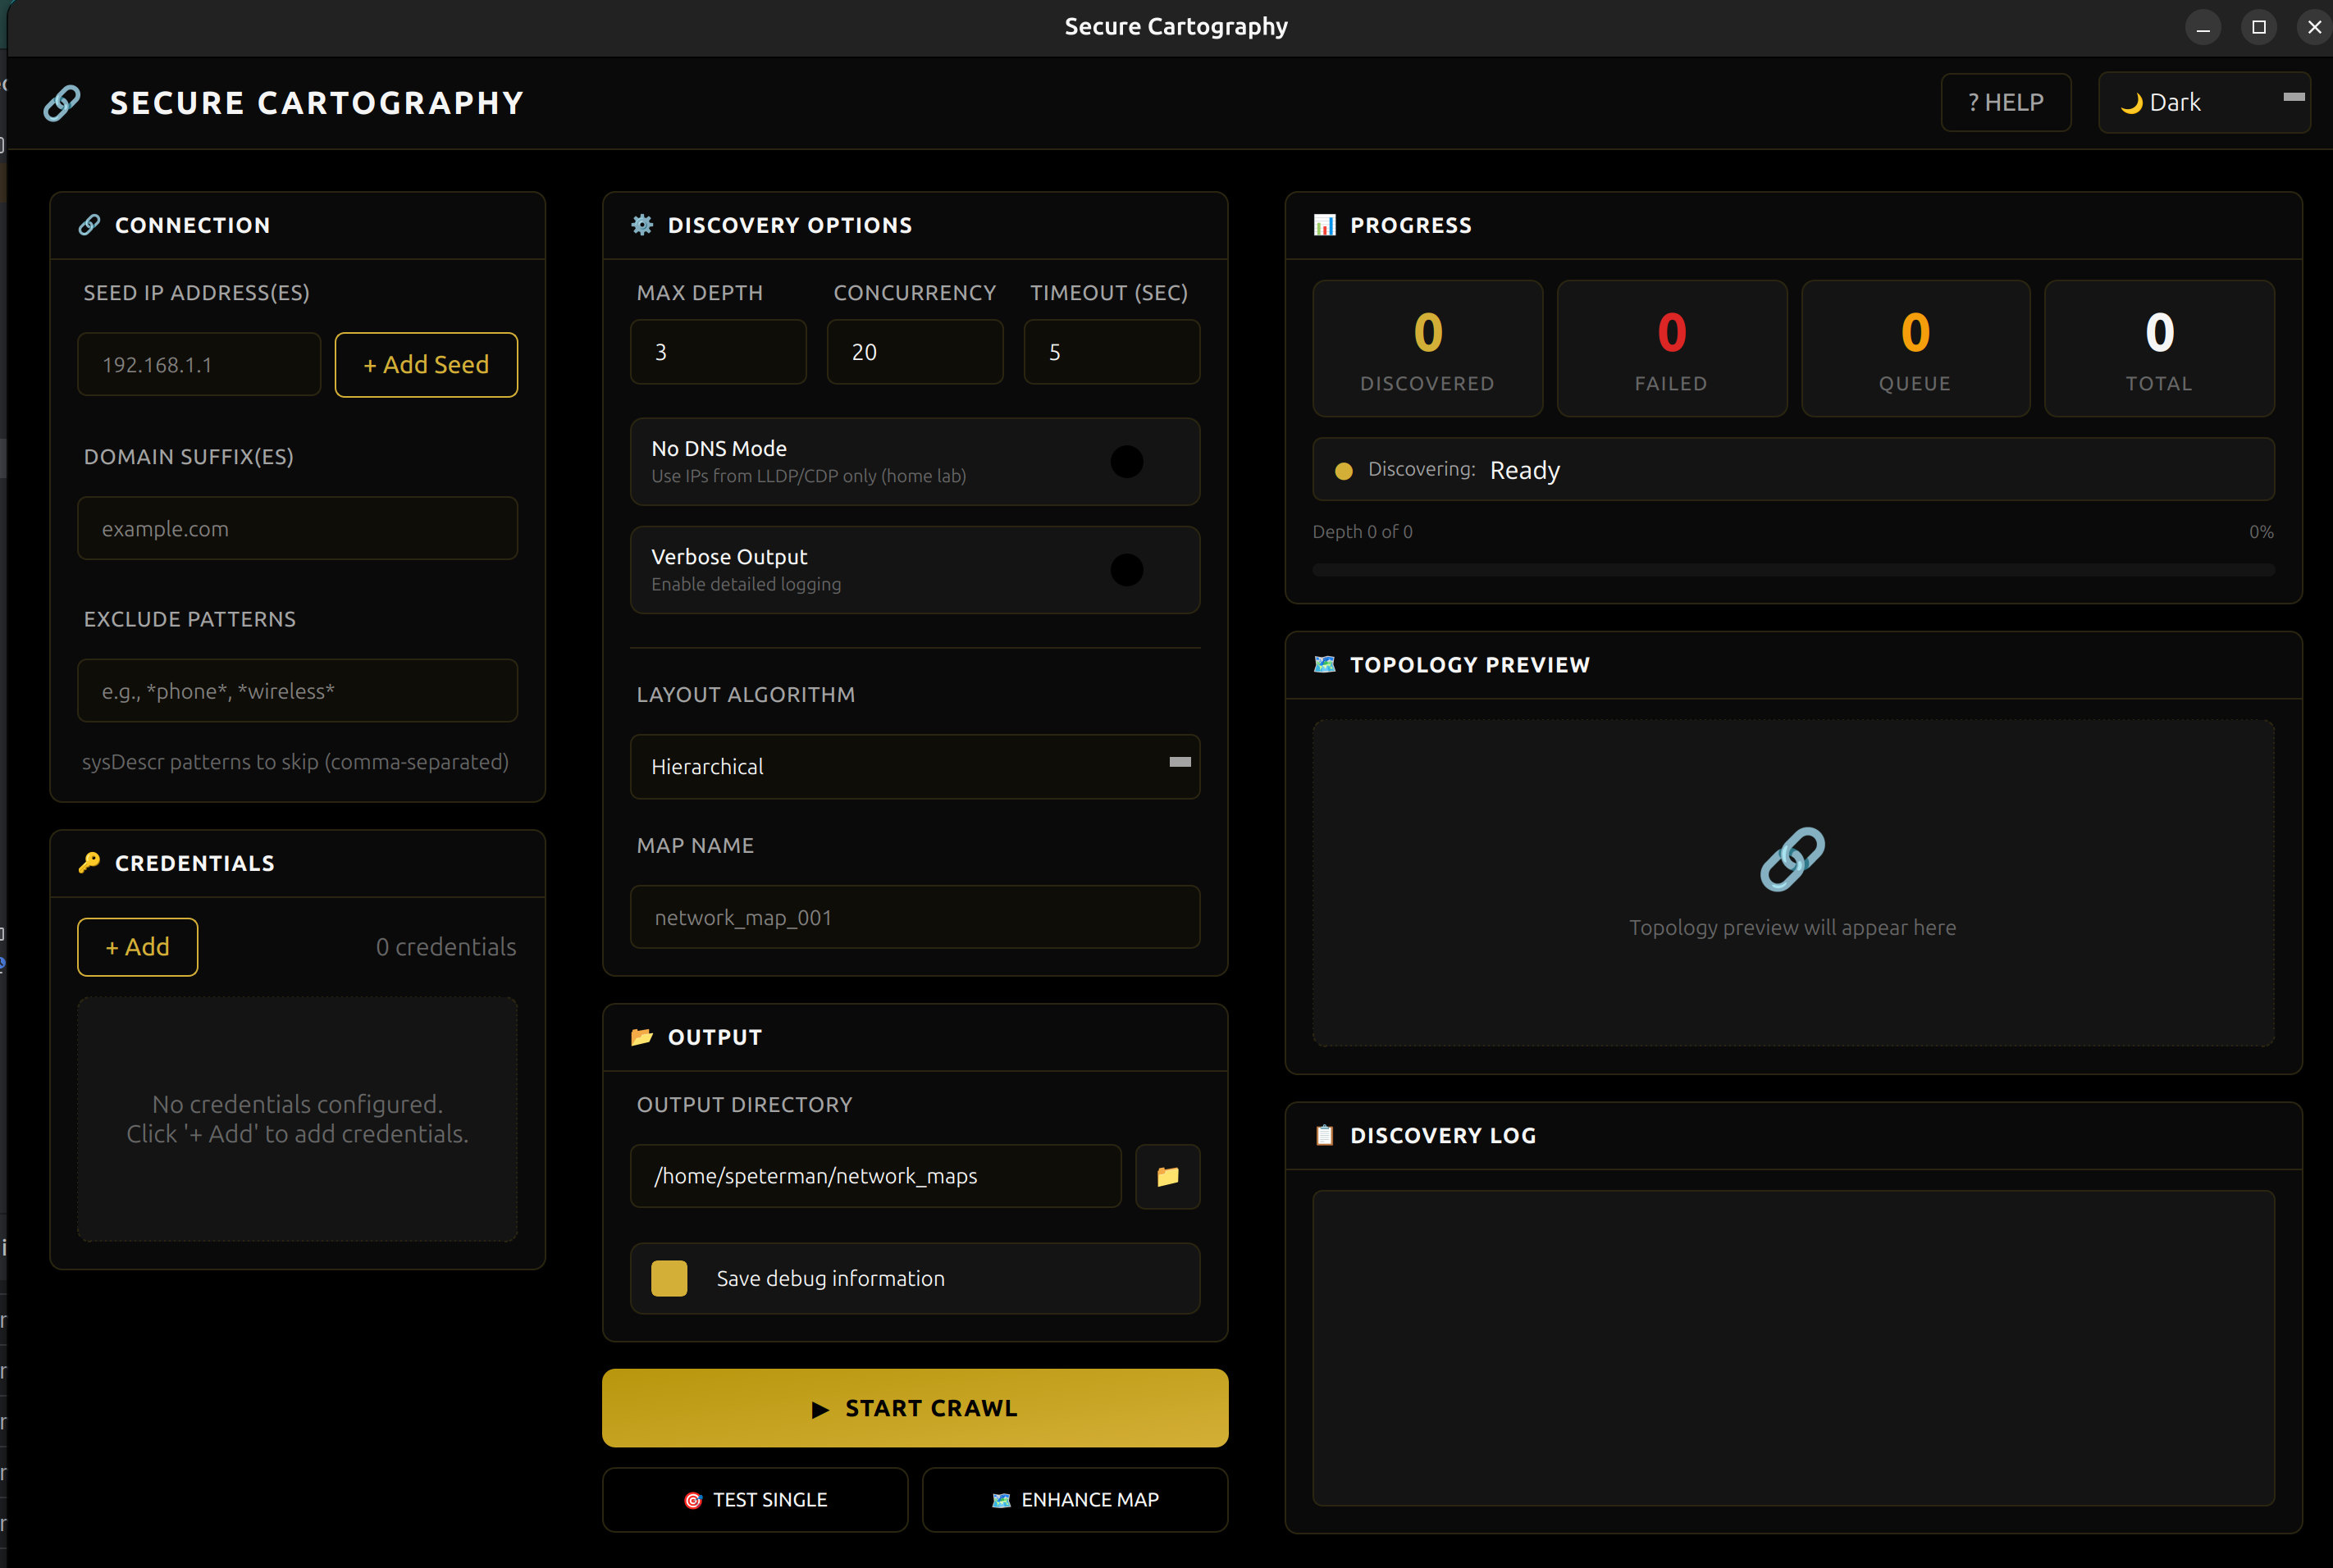Enable No DNS Mode

[1127, 461]
